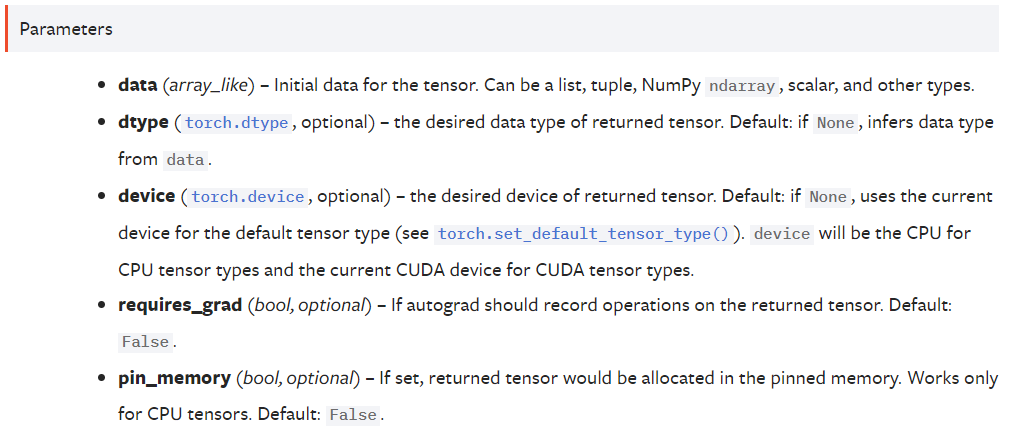Follow the torch.set_default_tensor_type() link

(583, 233)
